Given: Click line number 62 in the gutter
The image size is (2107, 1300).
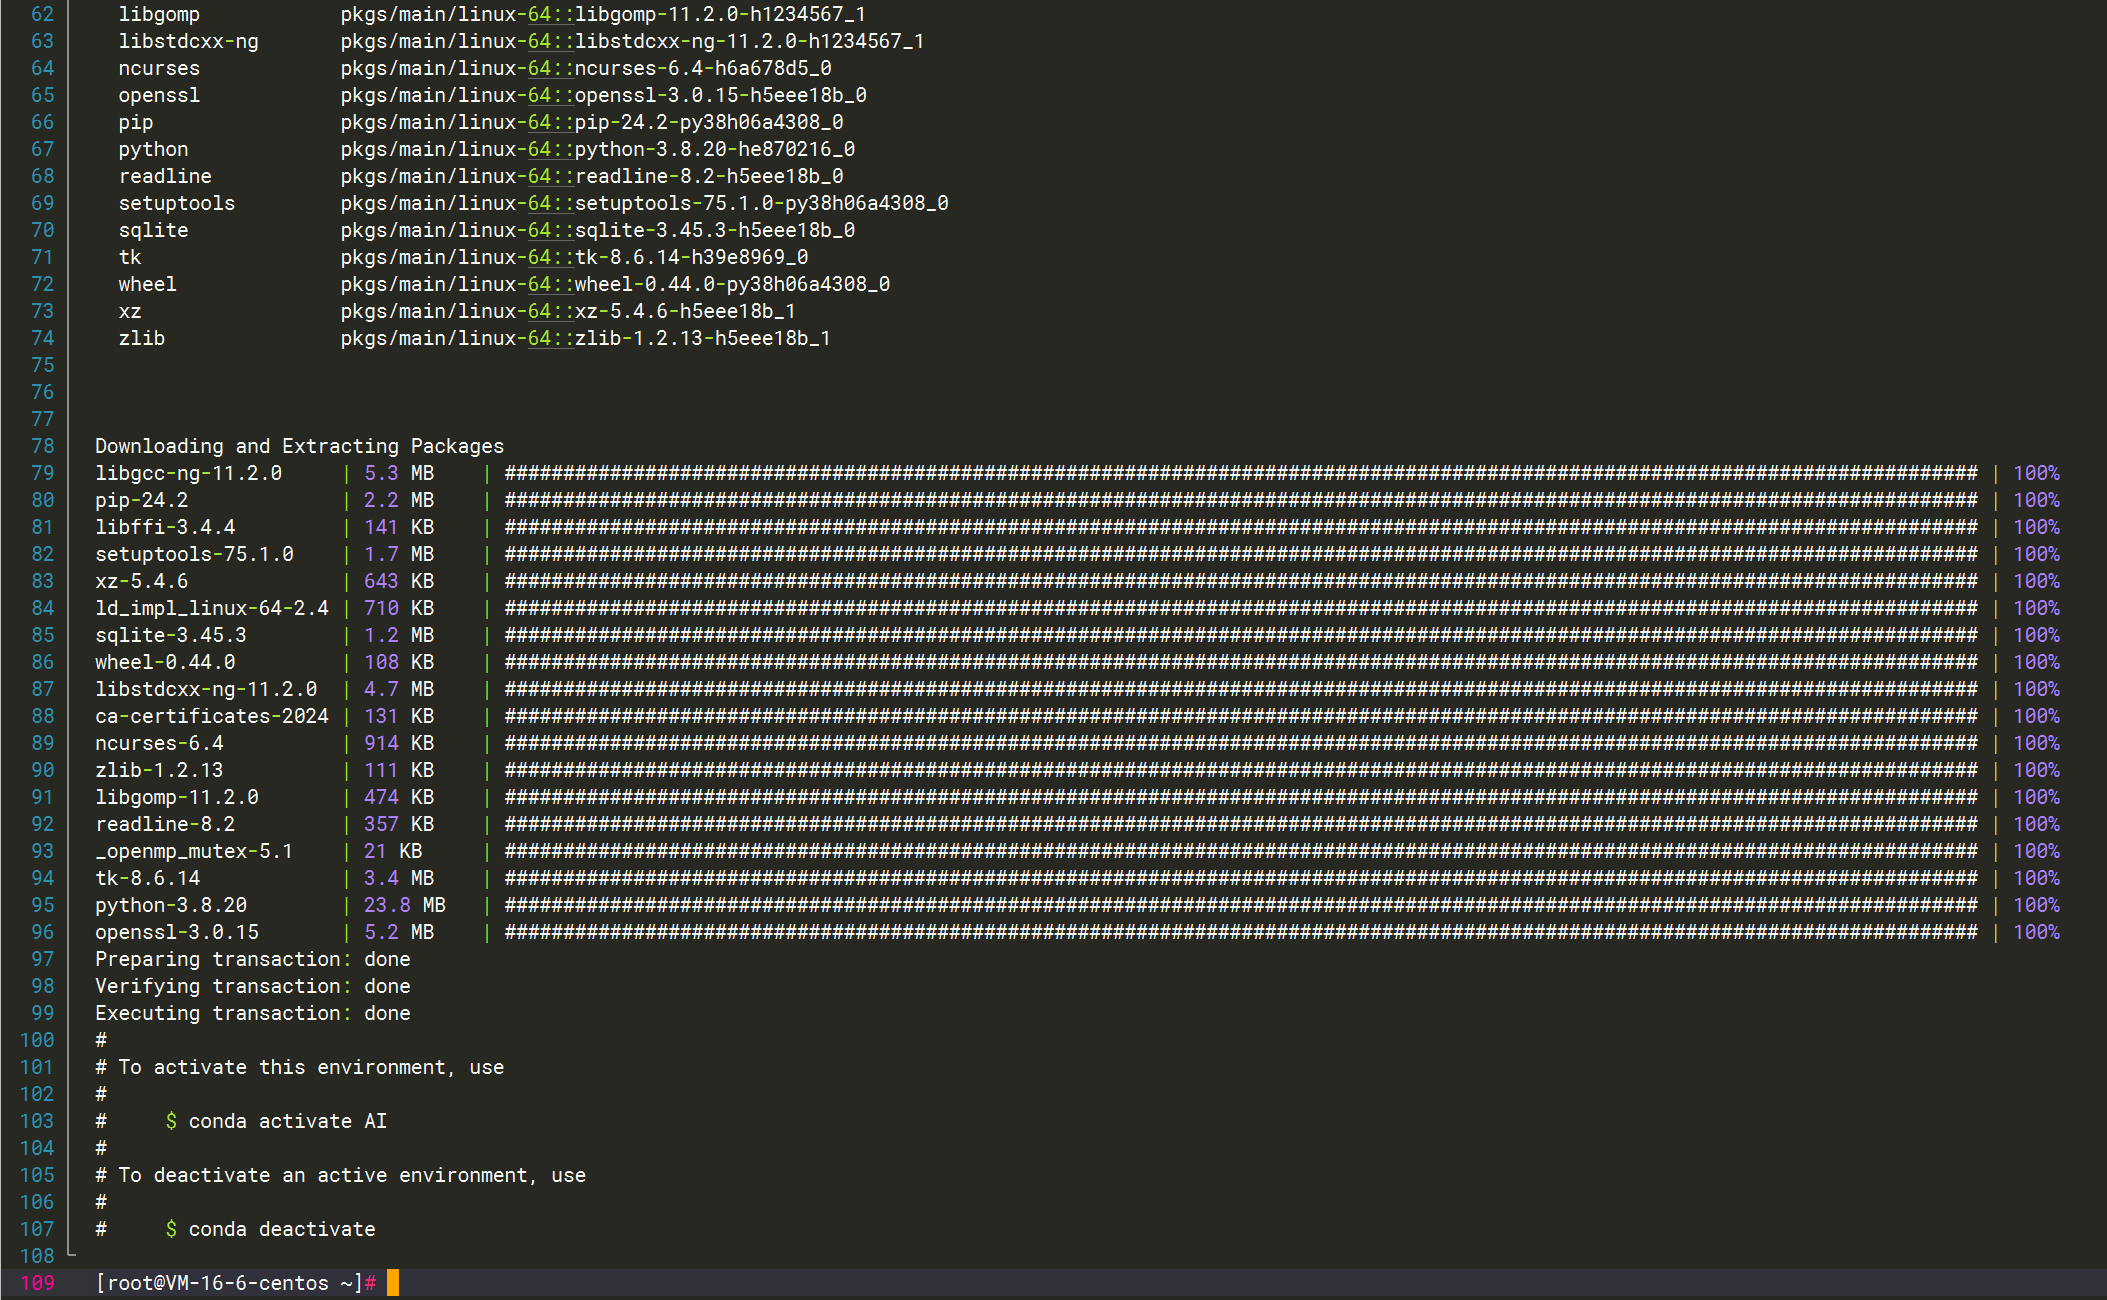Looking at the screenshot, I should pyautogui.click(x=42, y=14).
